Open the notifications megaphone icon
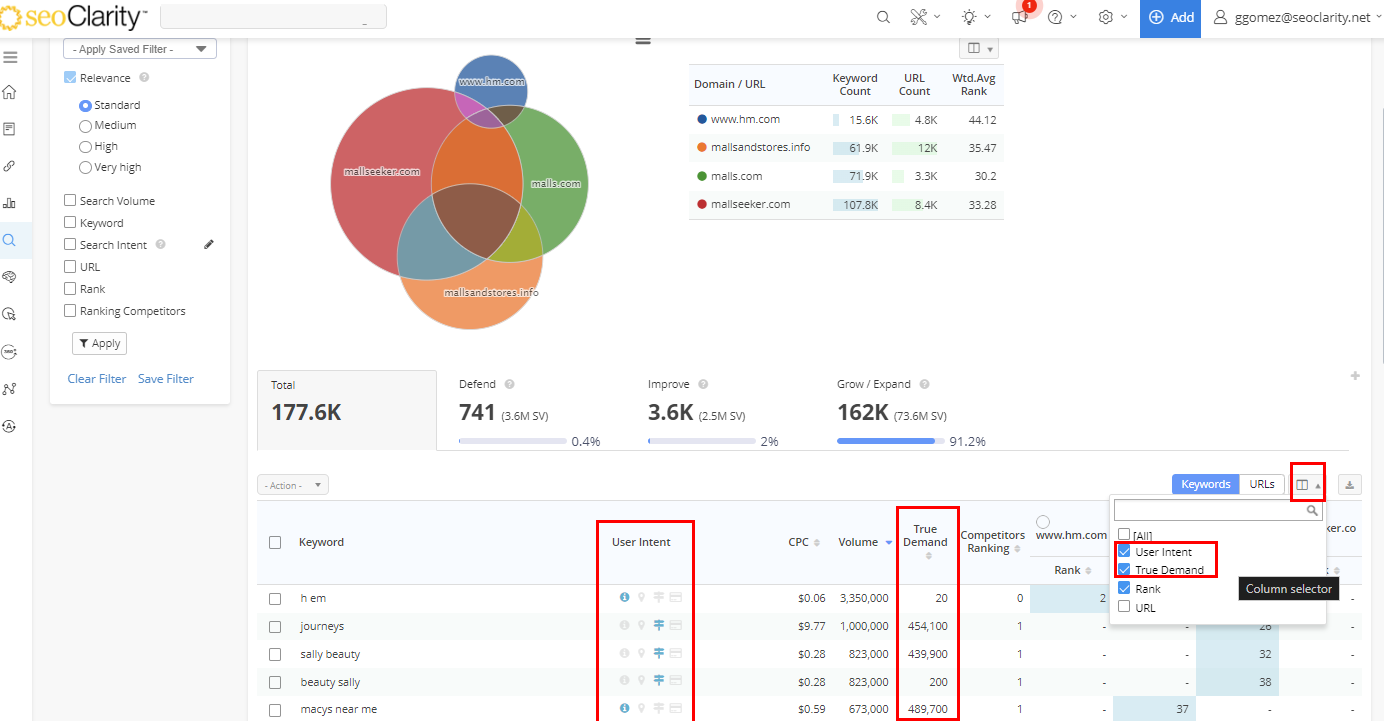Screen dimensions: 1384x721 1020,17
